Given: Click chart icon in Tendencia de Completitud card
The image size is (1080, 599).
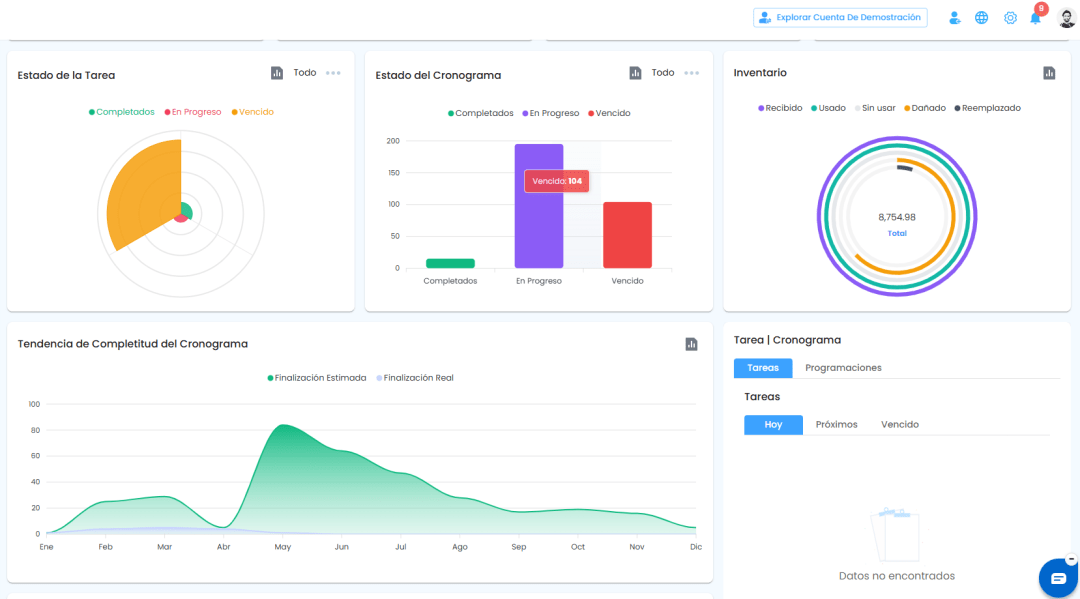Looking at the screenshot, I should click(x=692, y=344).
